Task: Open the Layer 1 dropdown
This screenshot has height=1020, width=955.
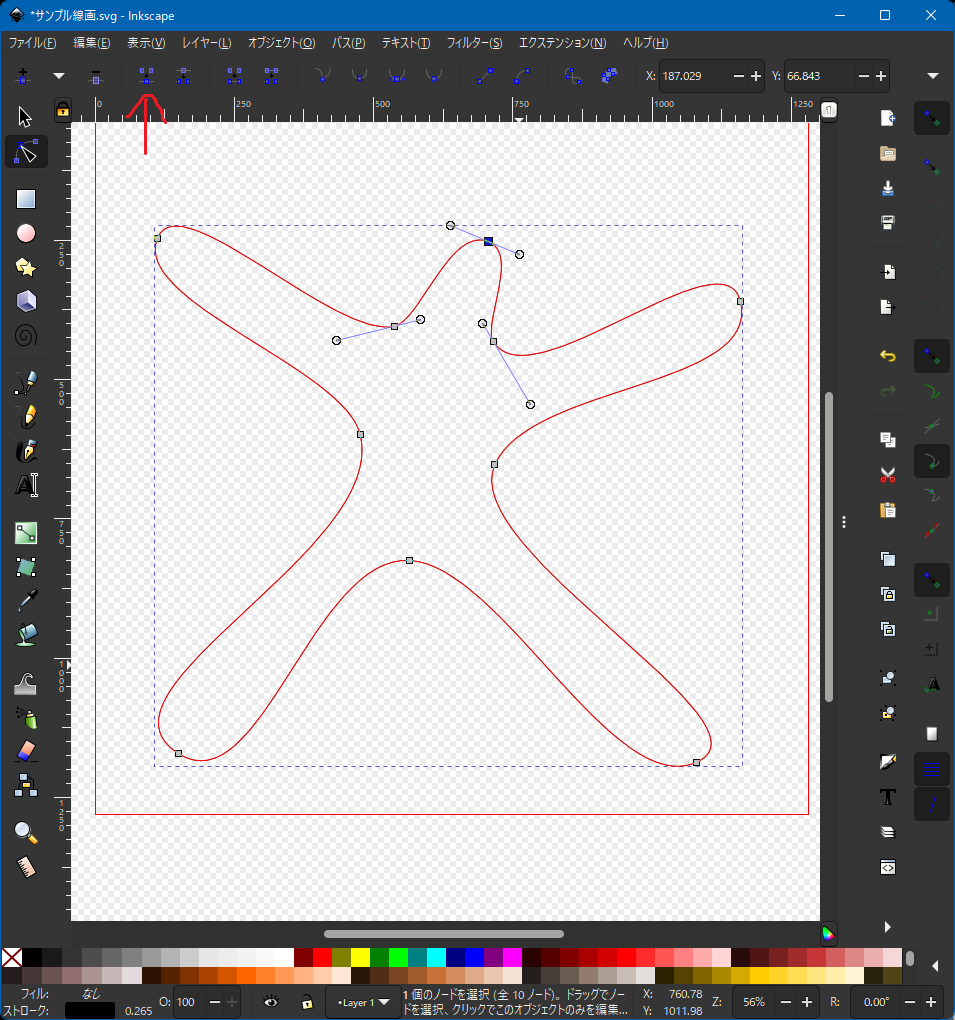Action: pos(363,1001)
